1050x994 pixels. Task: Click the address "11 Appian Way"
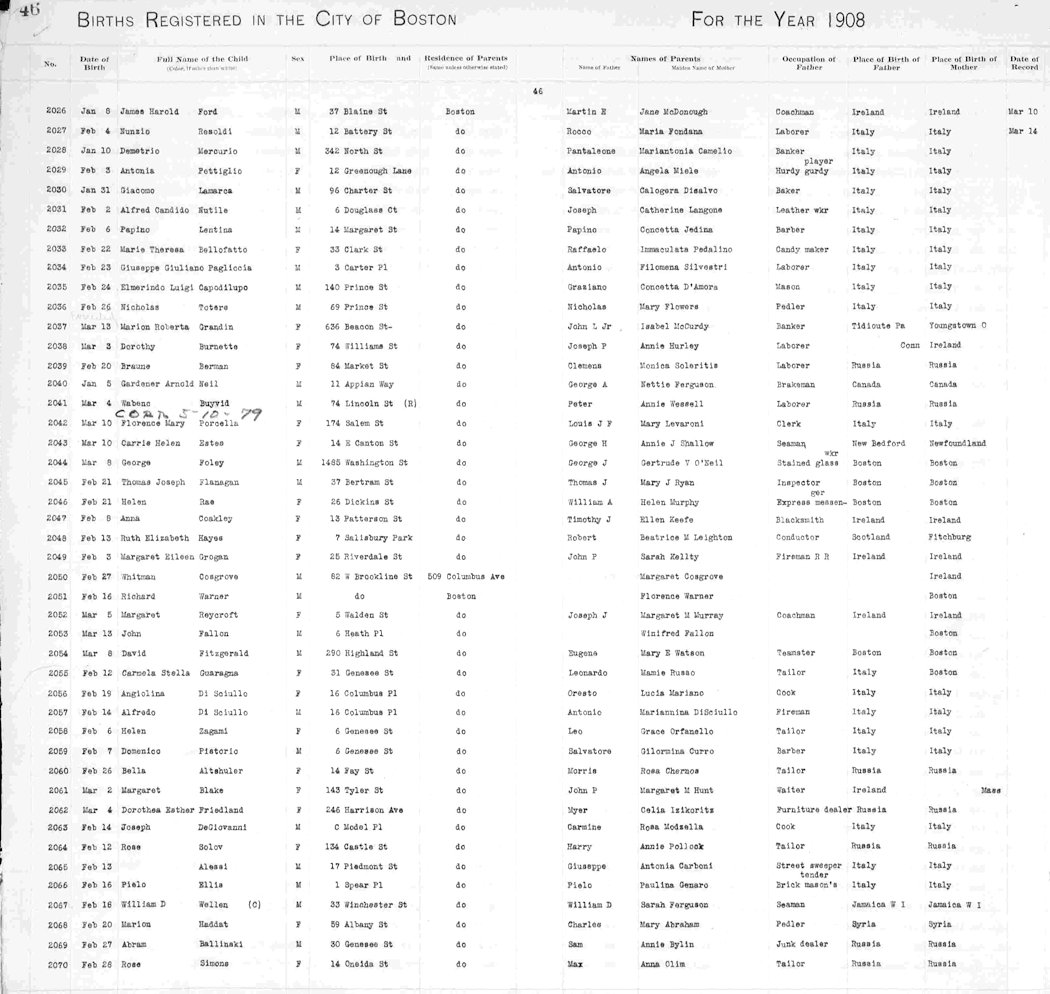[x=362, y=384]
